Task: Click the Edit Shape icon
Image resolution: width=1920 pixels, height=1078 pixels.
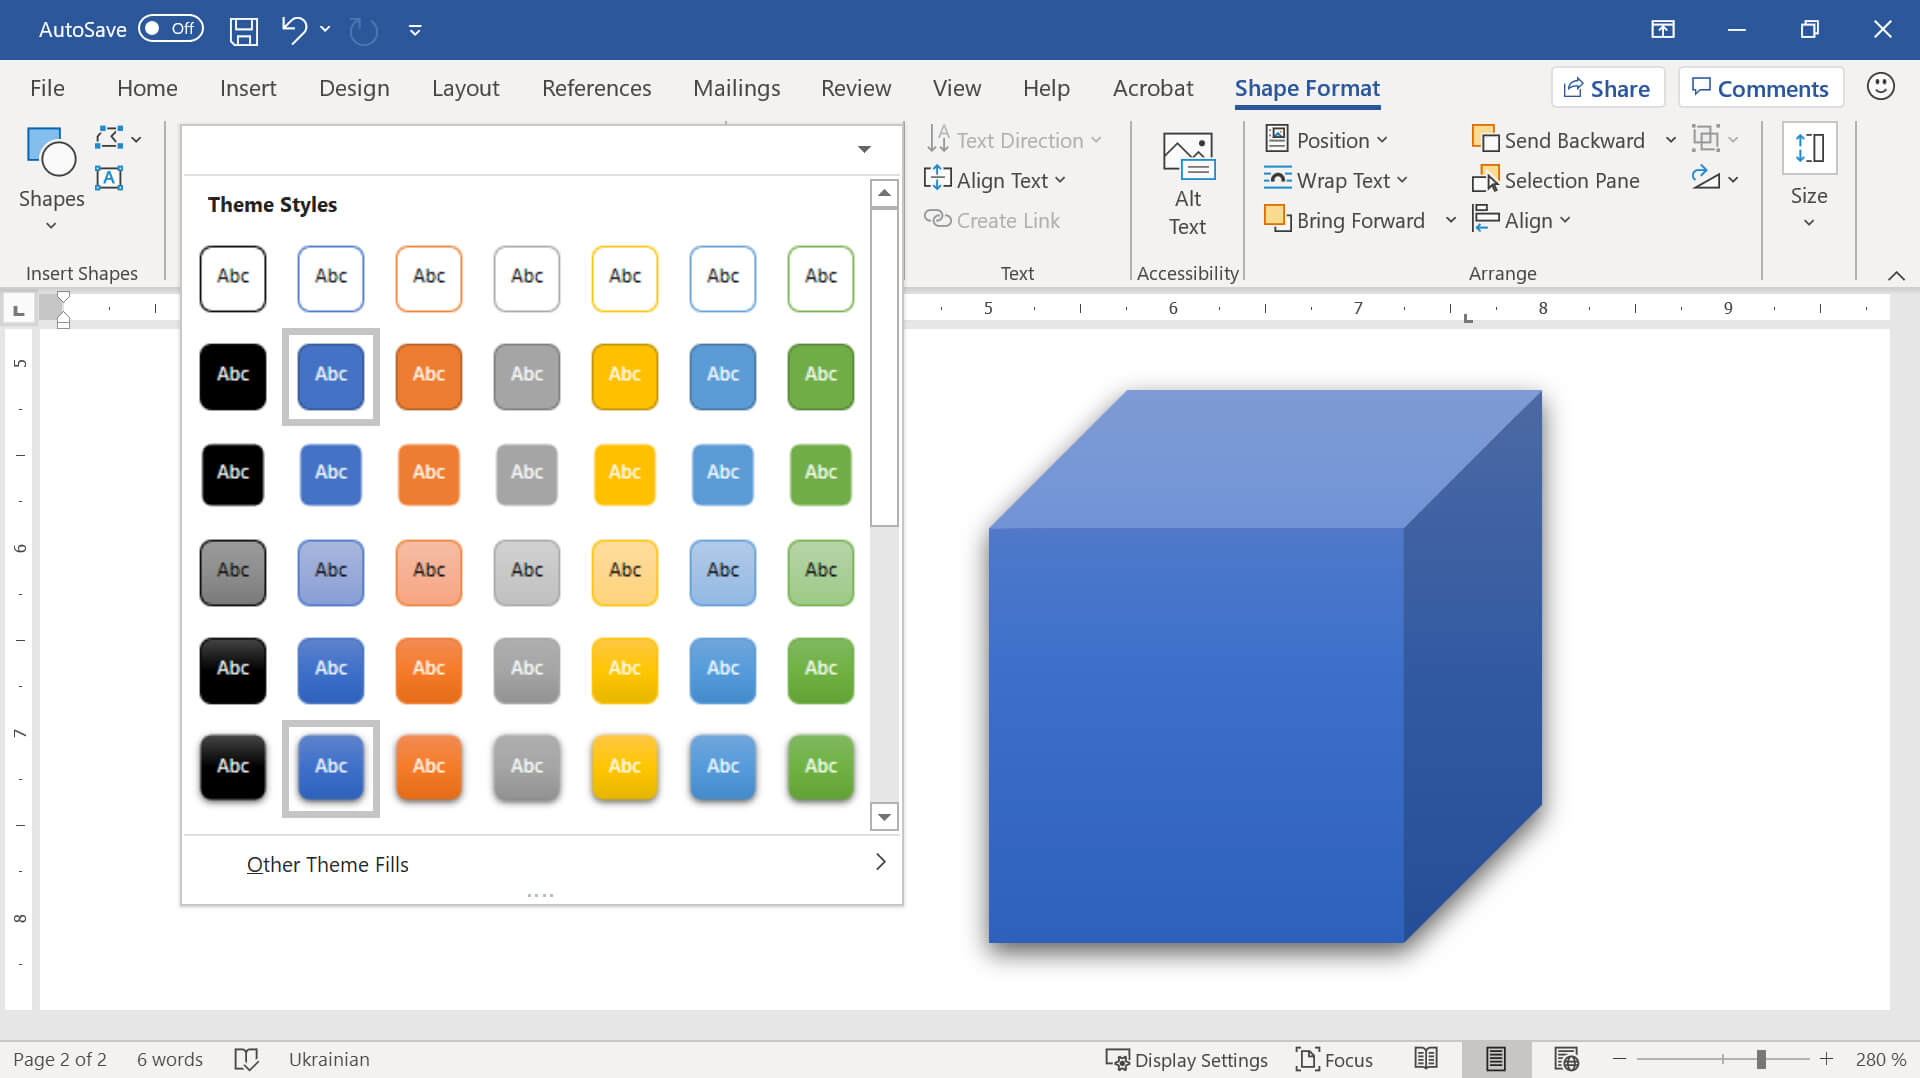Action: 110,139
